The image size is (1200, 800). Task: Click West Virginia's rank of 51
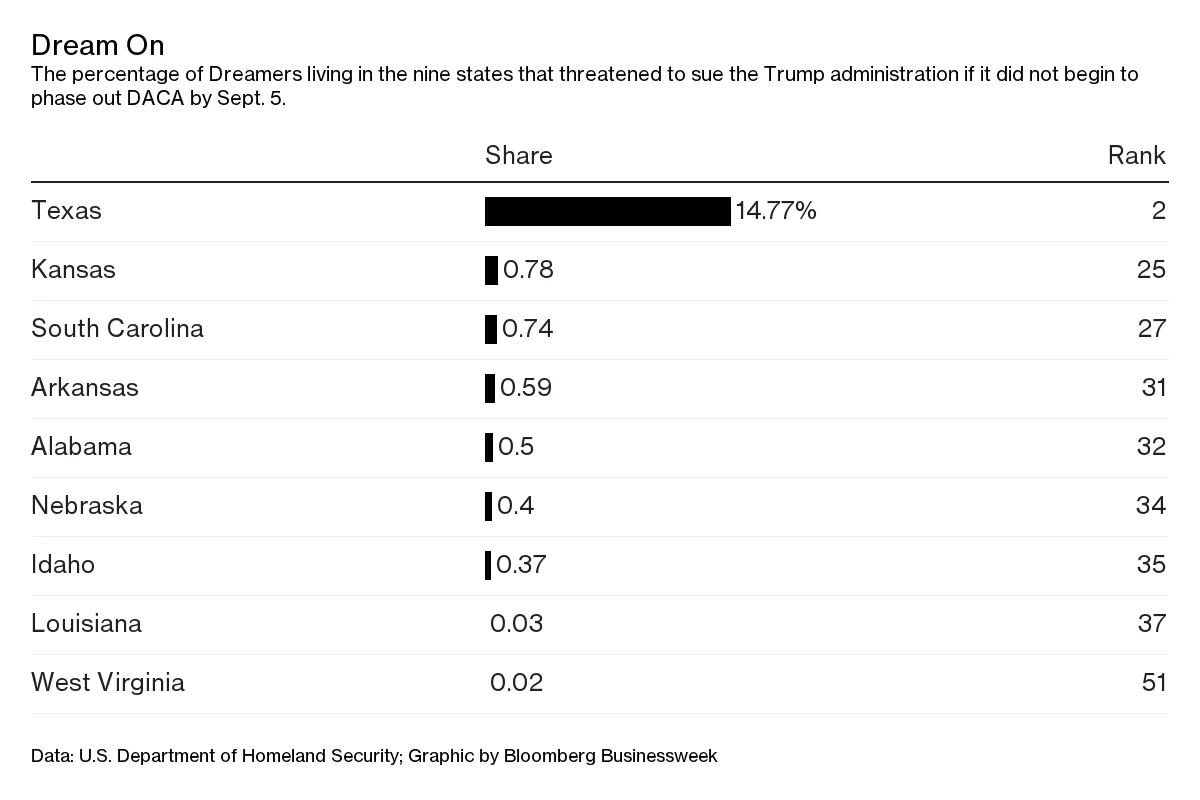[1153, 683]
